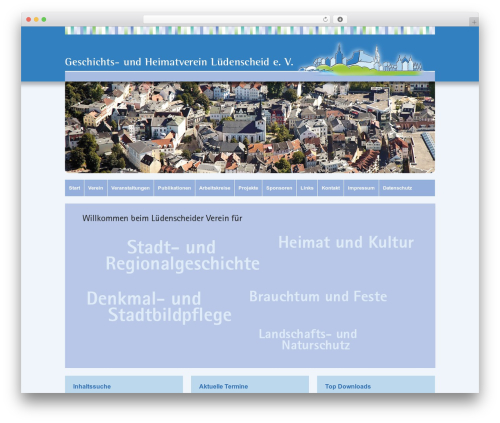Click the Heimat und Kultur heading
This screenshot has height=423, width=500.
click(346, 242)
